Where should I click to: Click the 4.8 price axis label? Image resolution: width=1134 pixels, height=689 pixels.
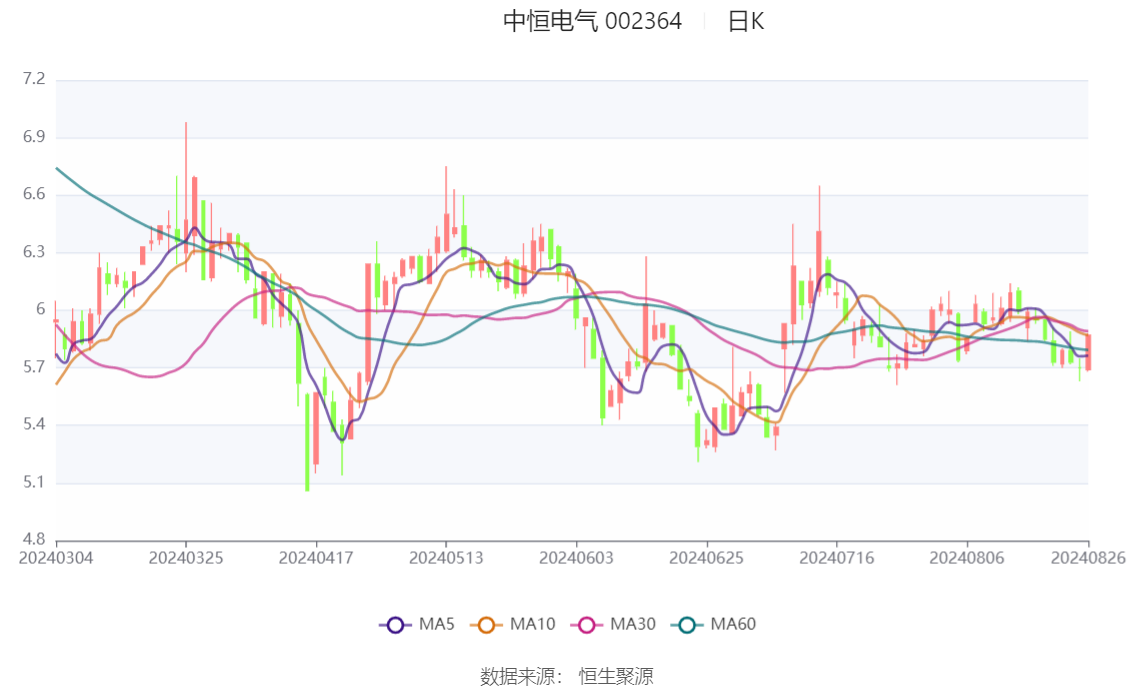click(34, 539)
